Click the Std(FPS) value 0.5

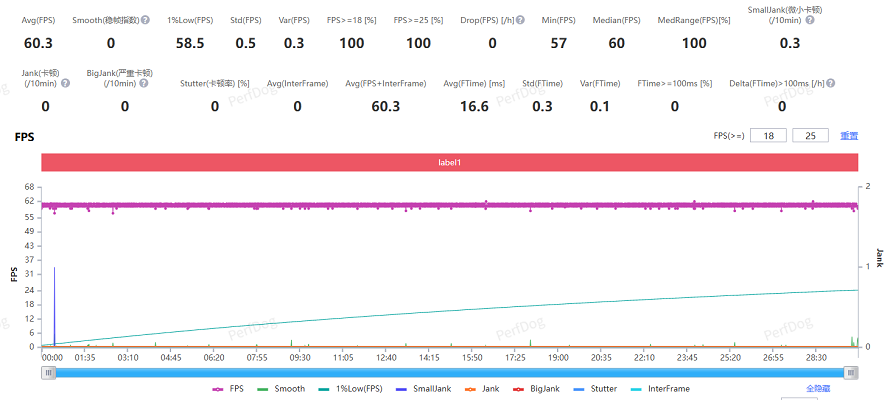(246, 44)
